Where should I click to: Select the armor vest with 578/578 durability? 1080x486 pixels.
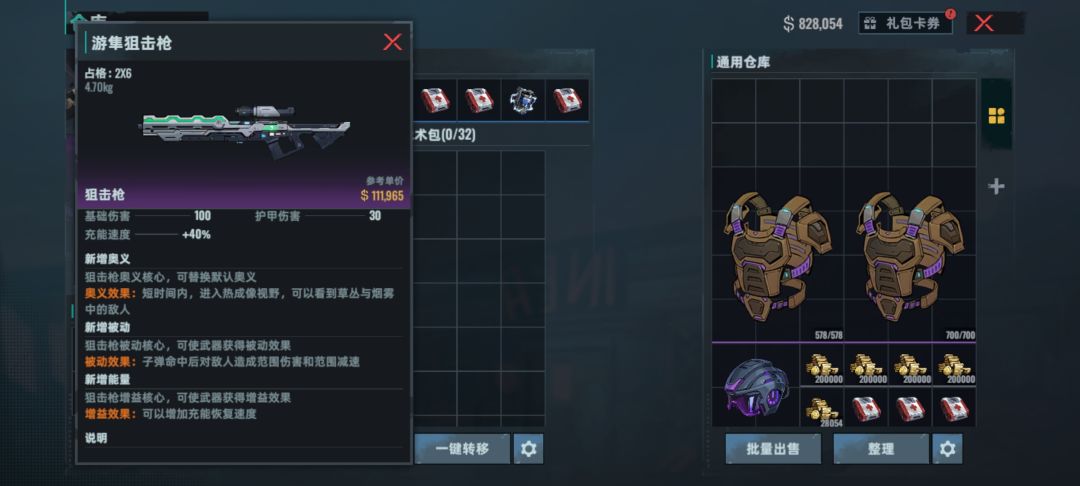coord(778,256)
